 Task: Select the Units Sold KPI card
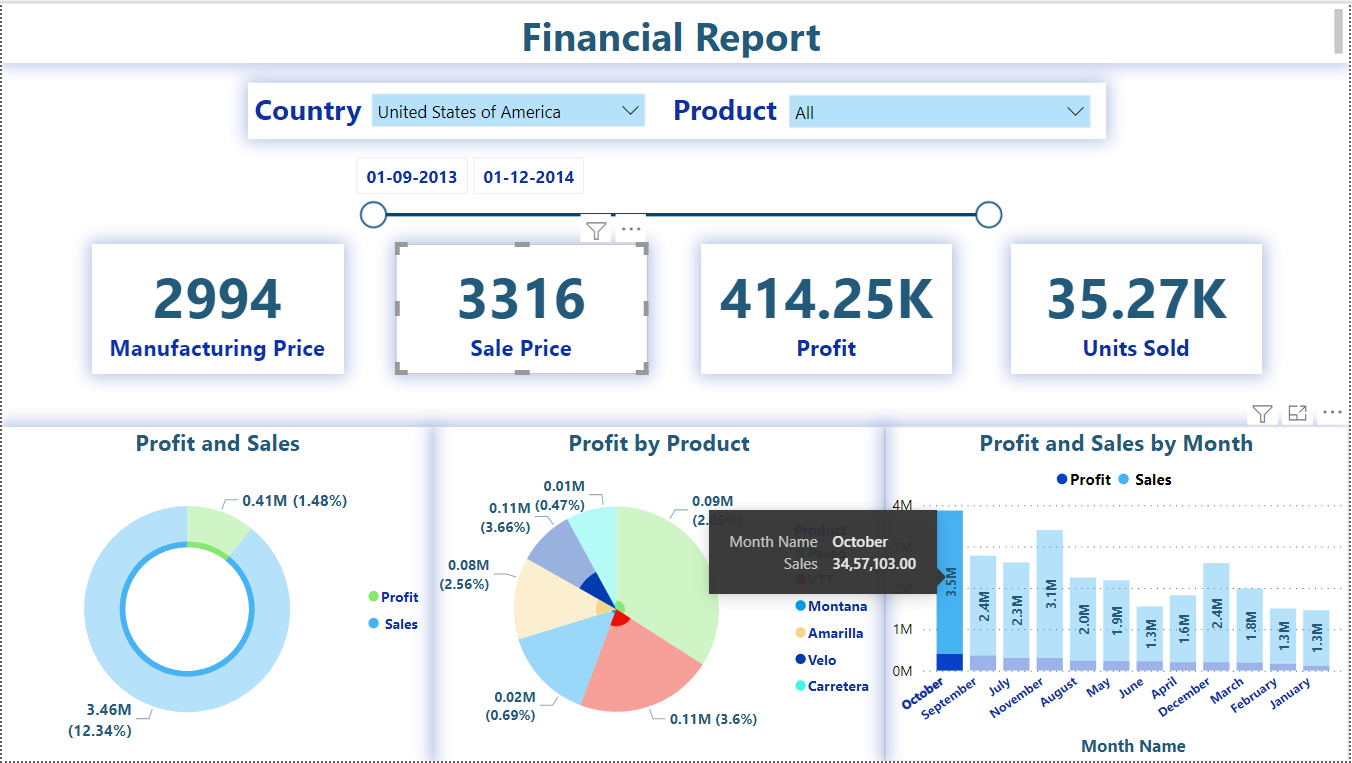(1135, 308)
